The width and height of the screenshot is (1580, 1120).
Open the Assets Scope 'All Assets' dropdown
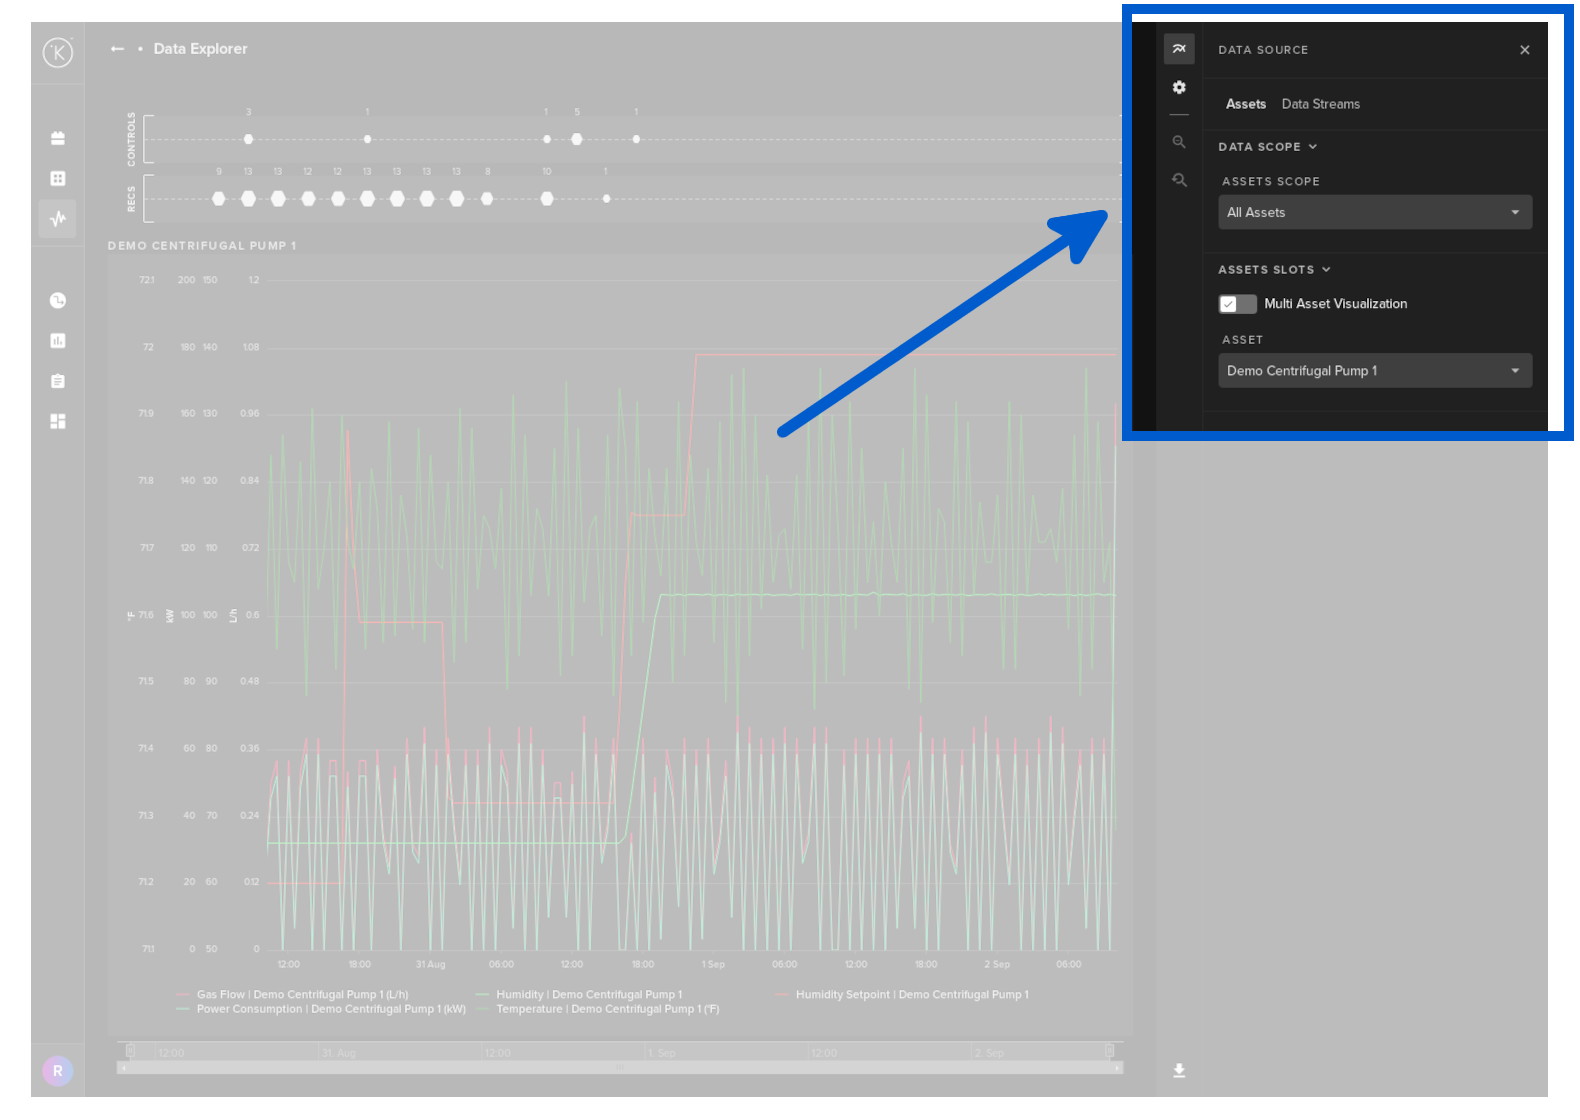click(1374, 212)
